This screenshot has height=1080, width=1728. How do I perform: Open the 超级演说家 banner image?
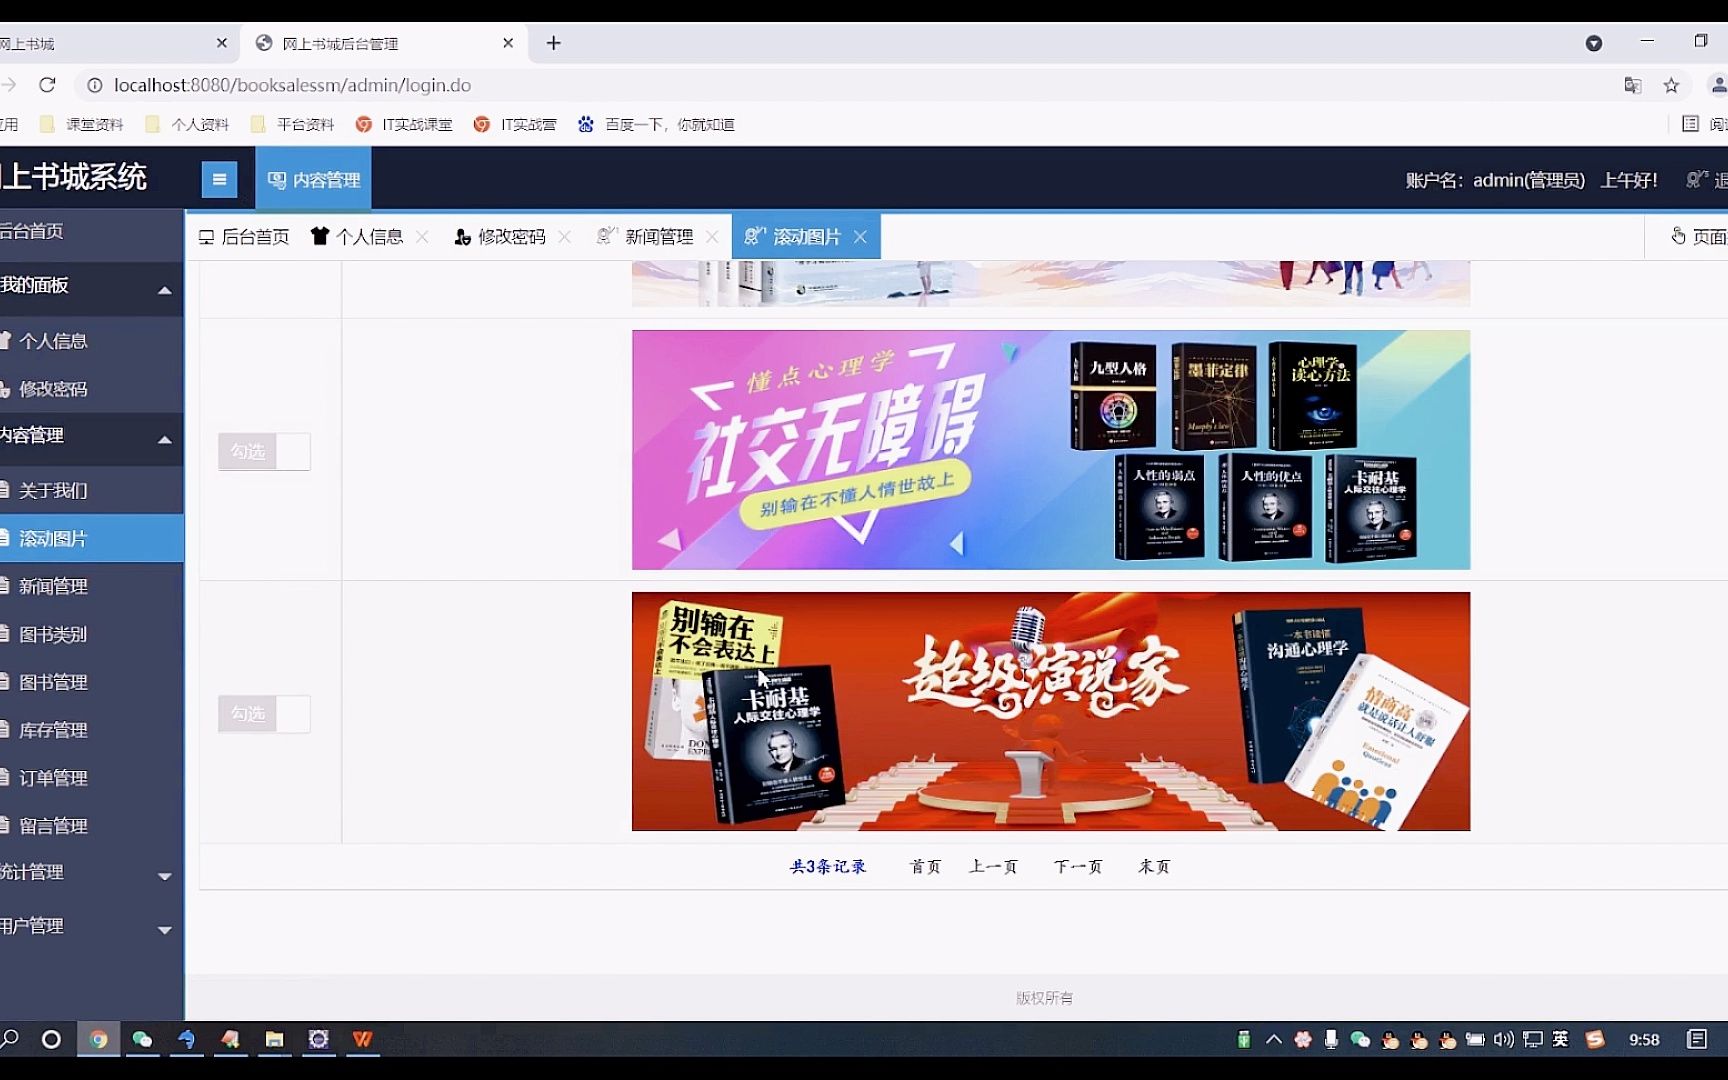pos(1051,711)
